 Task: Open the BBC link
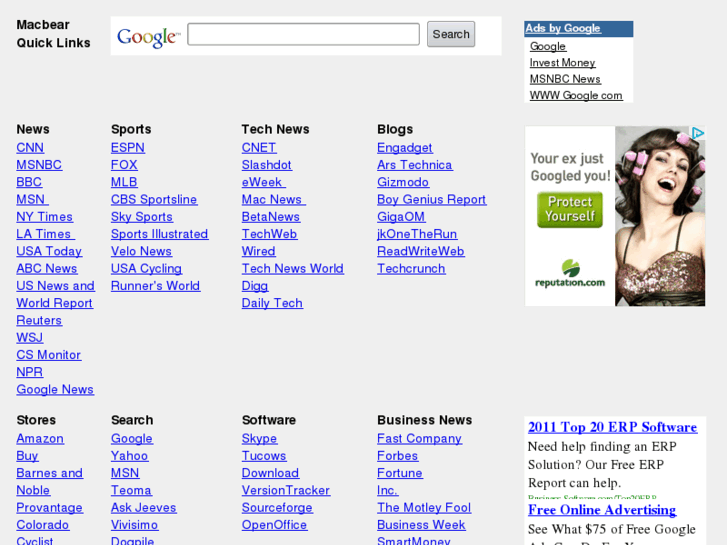29,182
